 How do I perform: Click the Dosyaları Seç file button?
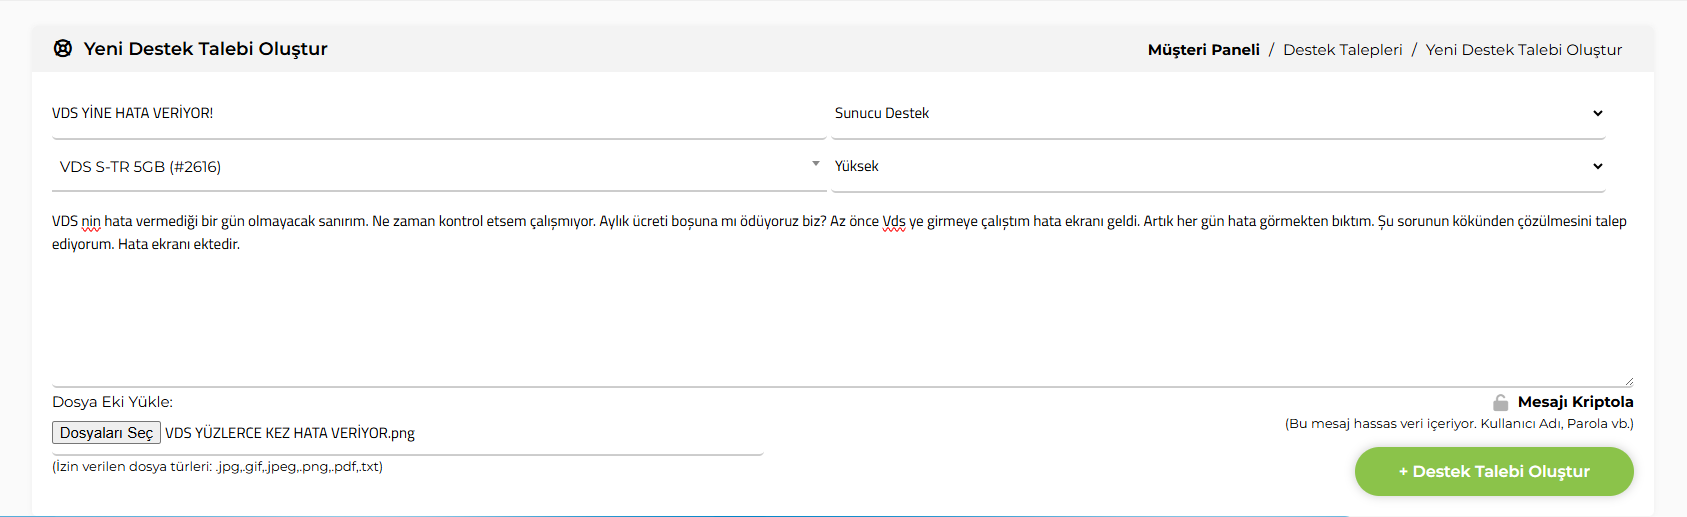pyautogui.click(x=106, y=433)
